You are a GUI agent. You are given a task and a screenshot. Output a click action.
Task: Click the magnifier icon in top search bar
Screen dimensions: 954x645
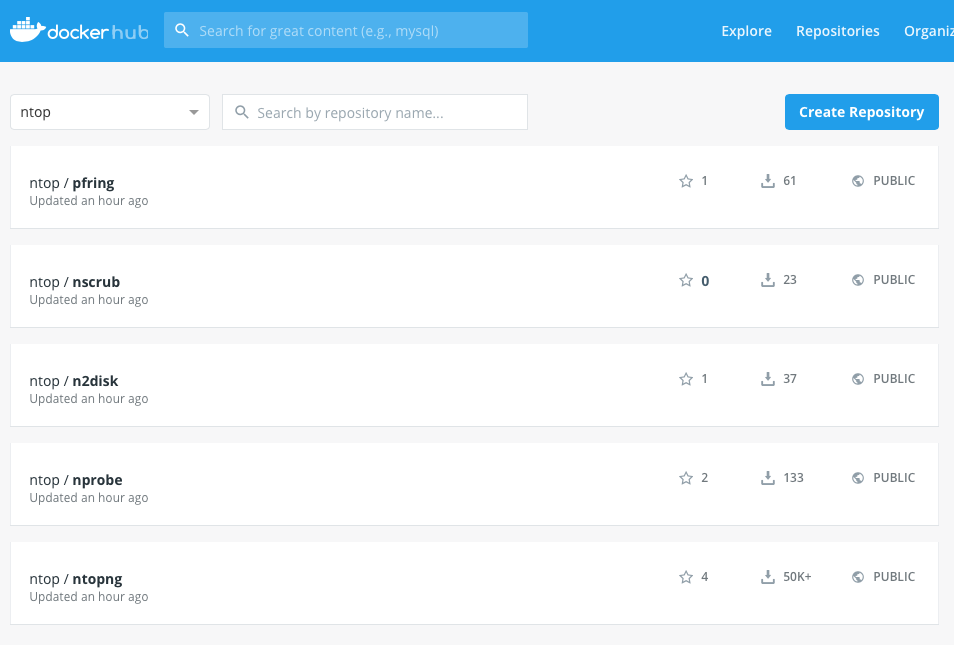pos(181,30)
